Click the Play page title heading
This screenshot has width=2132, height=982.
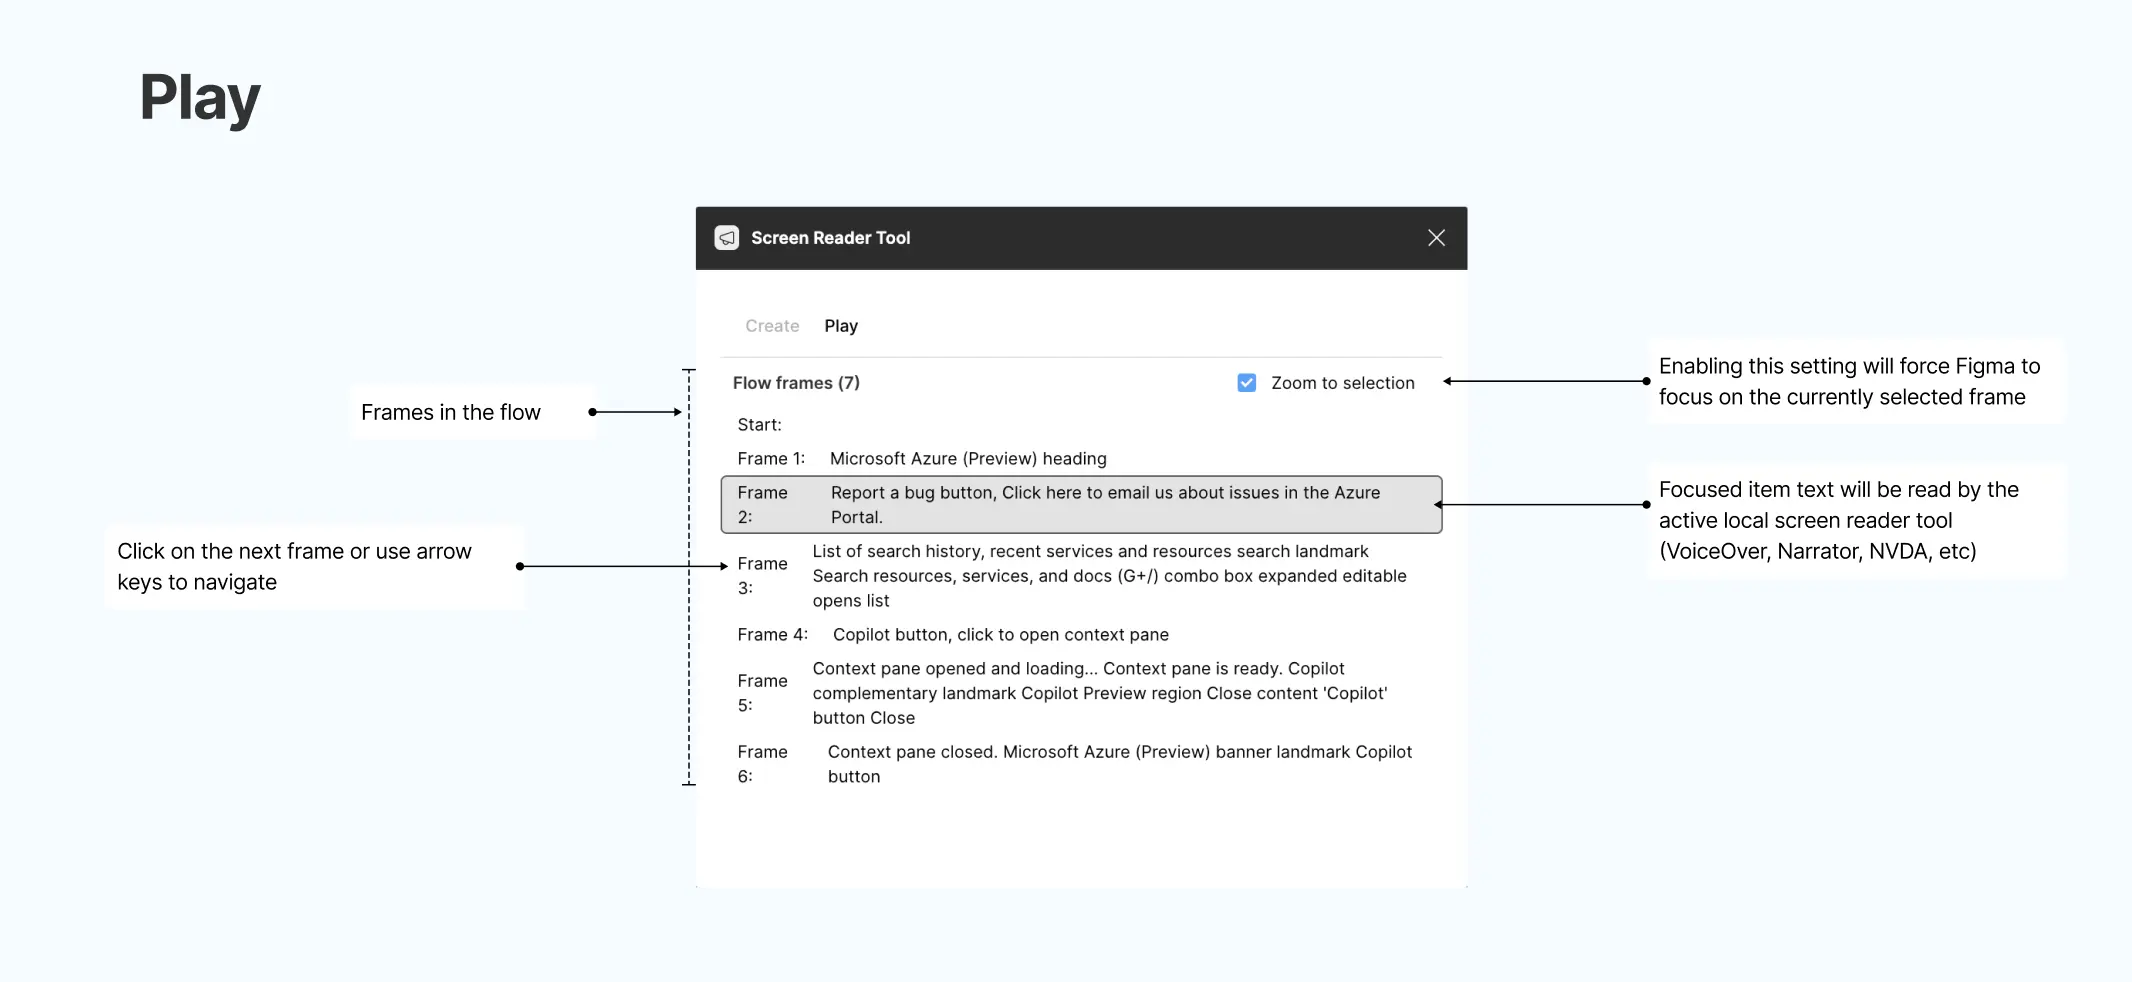(x=199, y=97)
